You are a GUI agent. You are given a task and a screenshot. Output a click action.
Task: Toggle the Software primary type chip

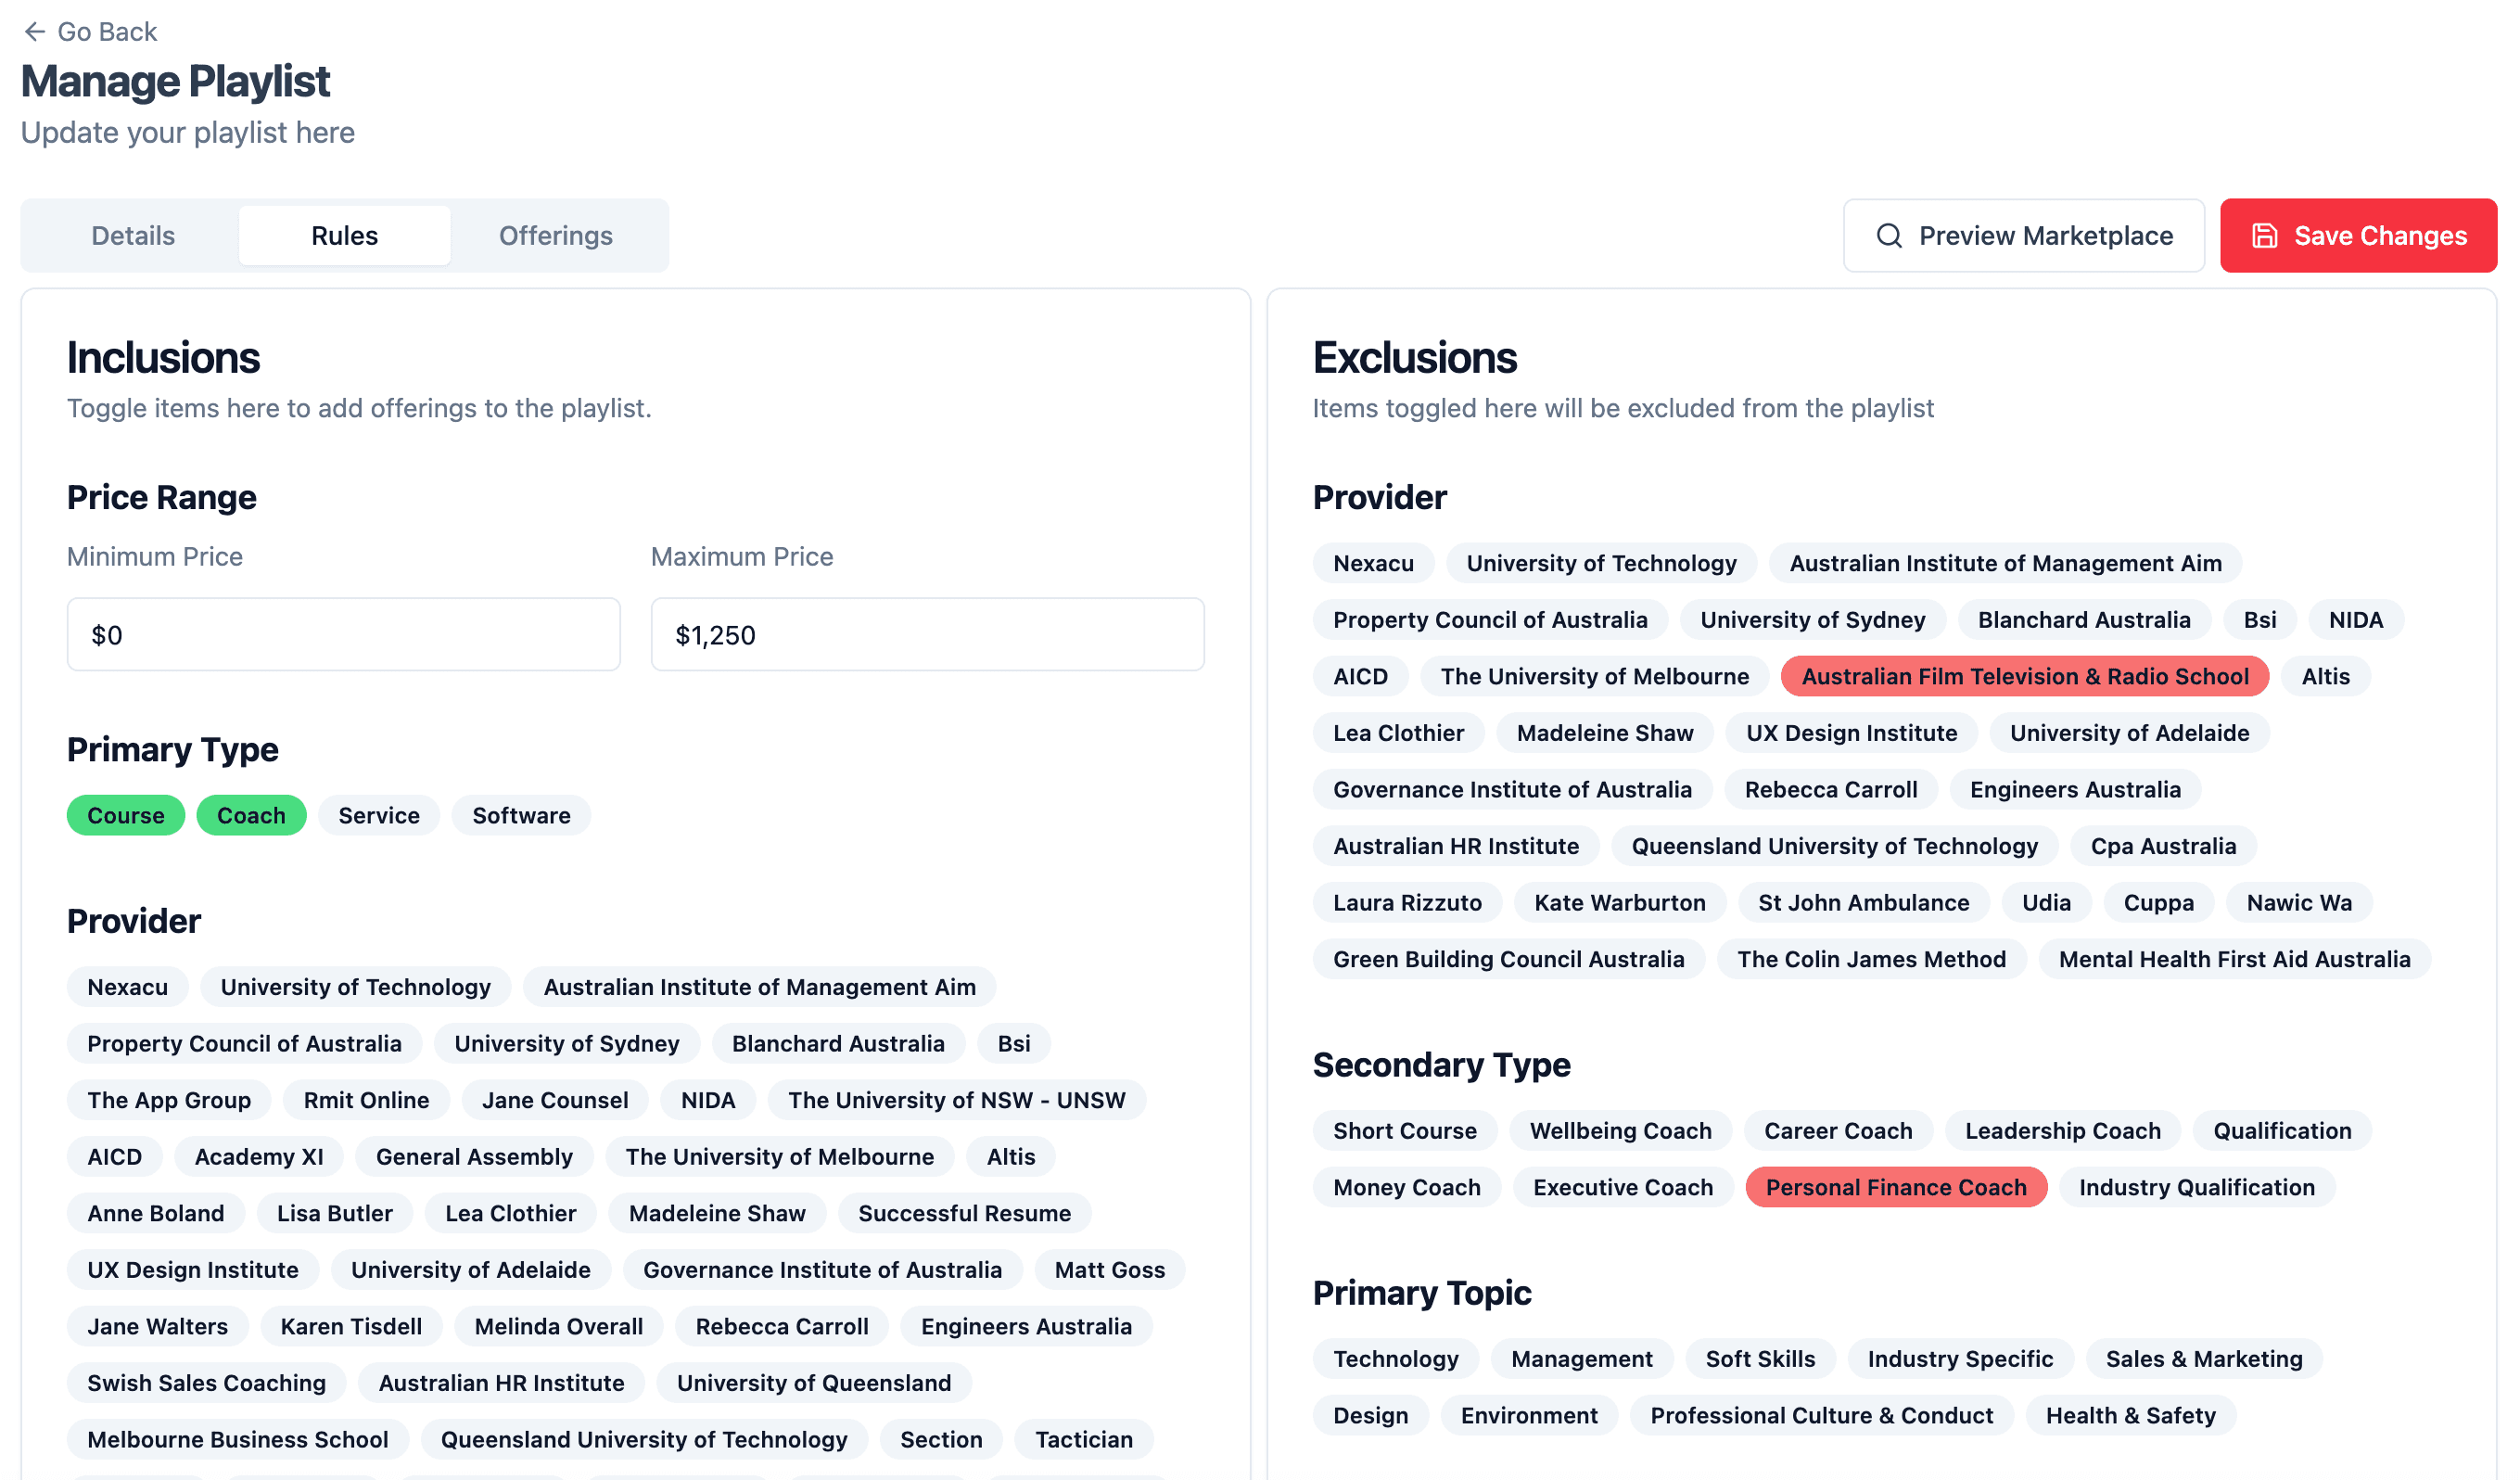pyautogui.click(x=521, y=816)
